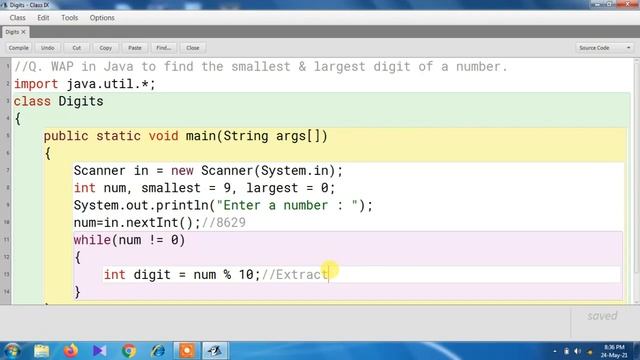Open the Visual Studio taskbar icon
The width and height of the screenshot is (640, 360).
99,351
